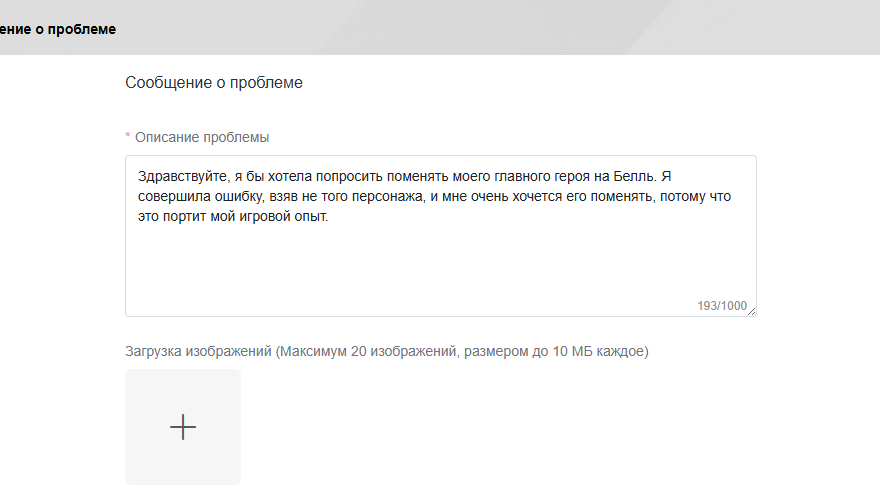Click the red required asterisk marker
The height and width of the screenshot is (492, 880).
(128, 138)
